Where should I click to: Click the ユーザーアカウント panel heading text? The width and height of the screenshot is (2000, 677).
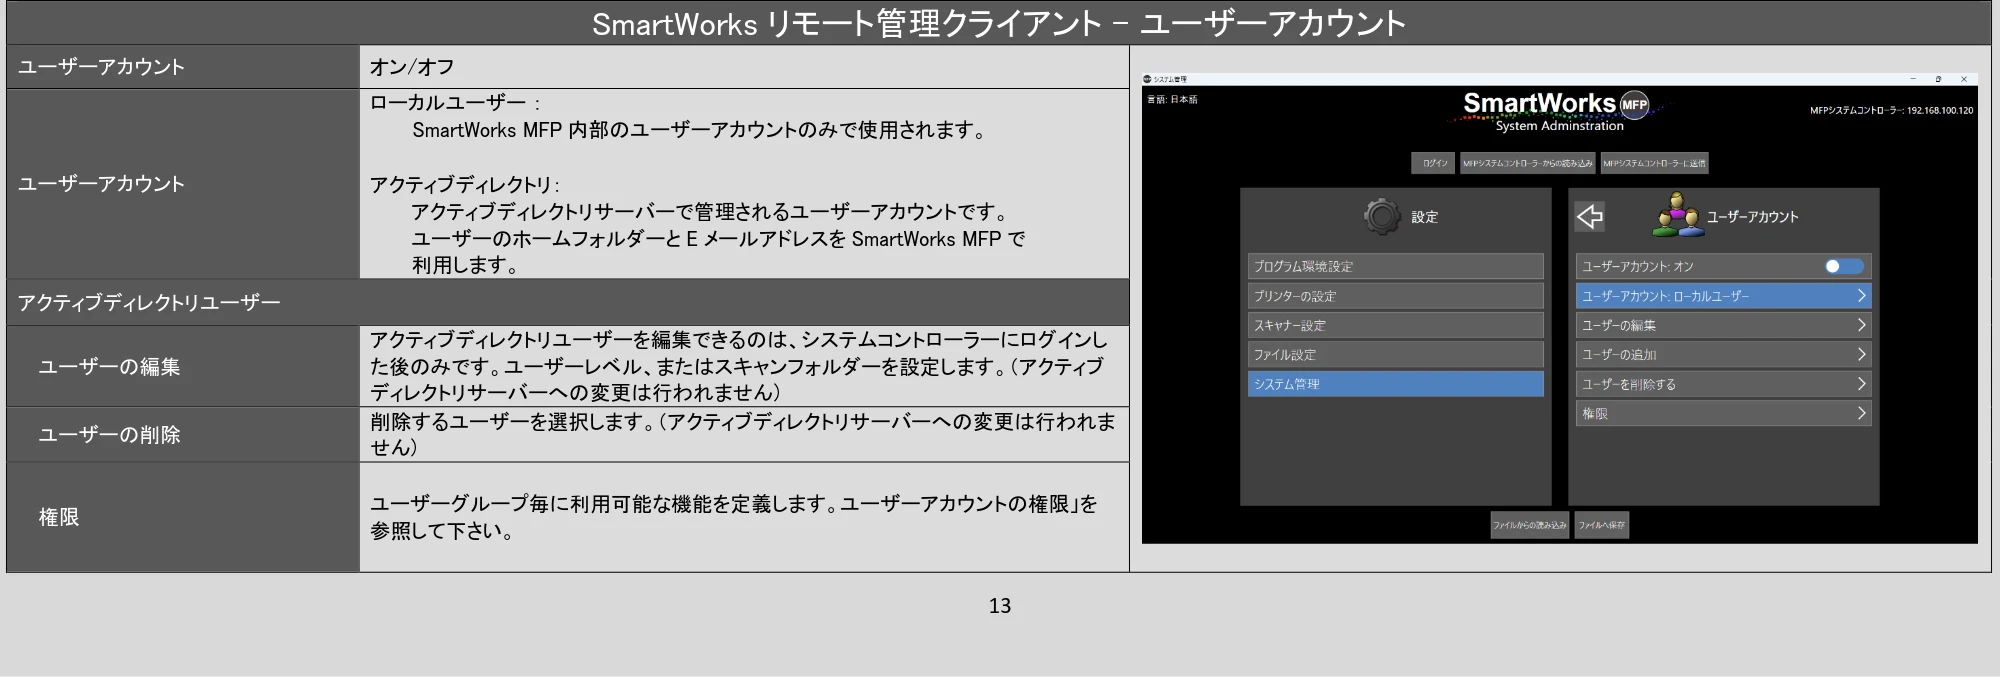pyautogui.click(x=1752, y=217)
